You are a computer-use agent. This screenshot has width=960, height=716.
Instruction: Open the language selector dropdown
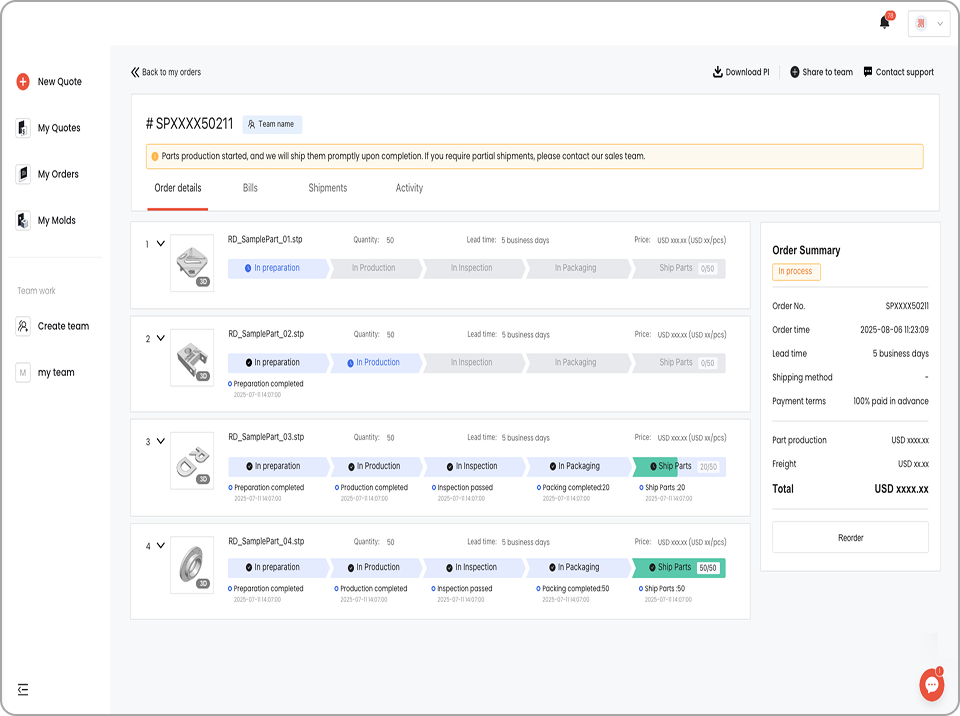tap(928, 24)
